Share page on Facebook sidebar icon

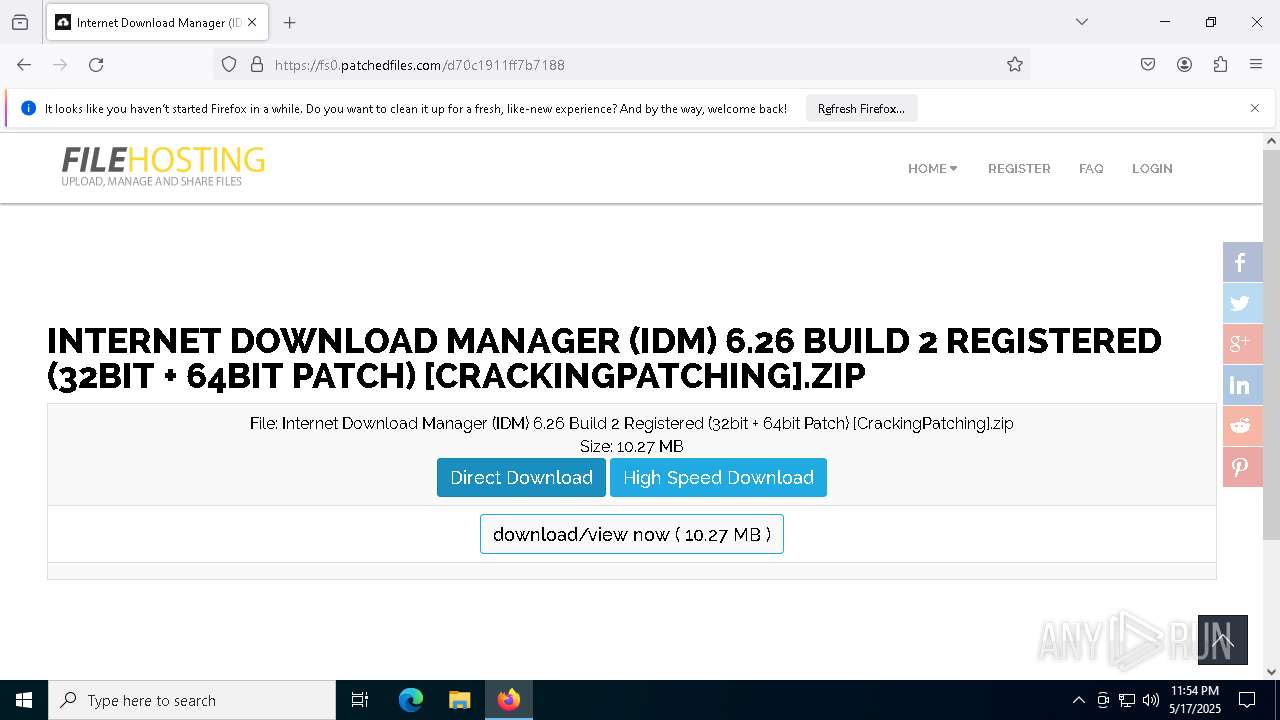pos(1242,262)
